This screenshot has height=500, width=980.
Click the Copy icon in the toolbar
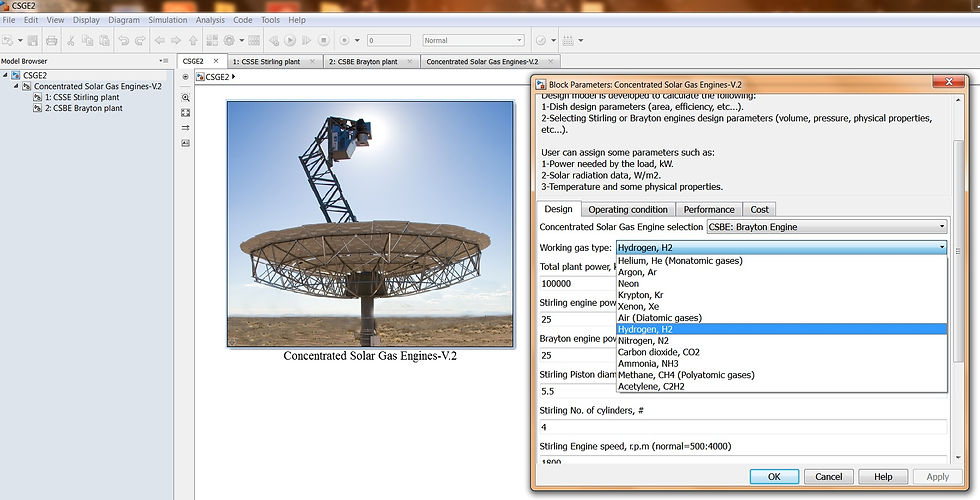(x=88, y=41)
